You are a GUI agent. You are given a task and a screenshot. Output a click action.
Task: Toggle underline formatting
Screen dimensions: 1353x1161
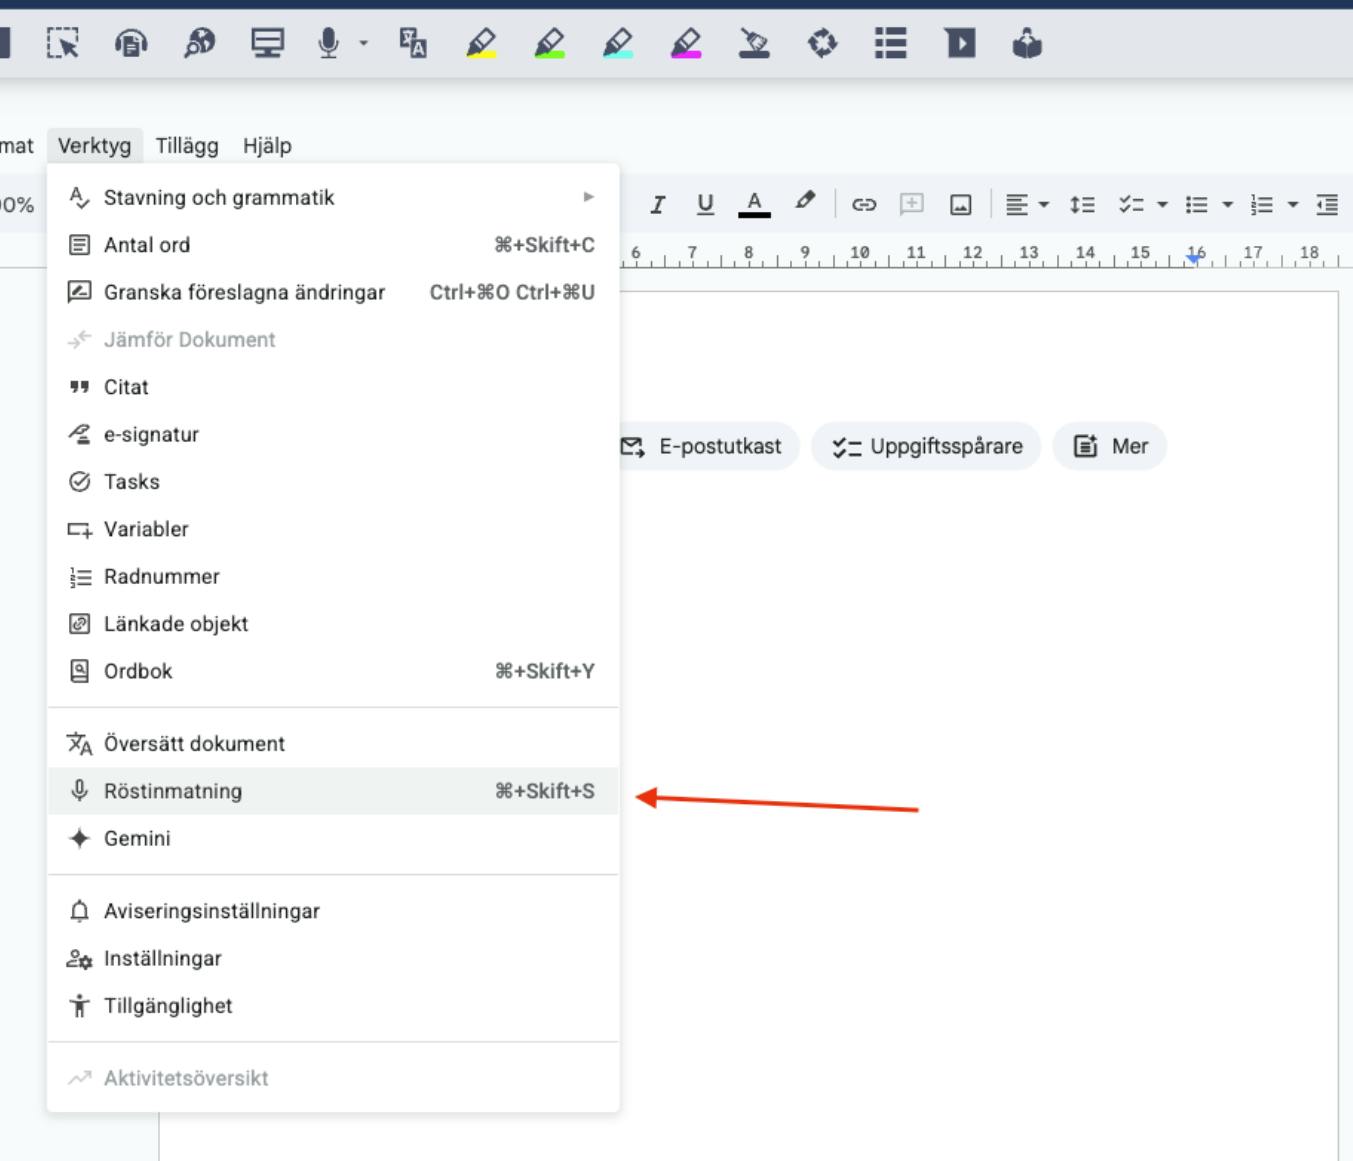[x=705, y=205]
